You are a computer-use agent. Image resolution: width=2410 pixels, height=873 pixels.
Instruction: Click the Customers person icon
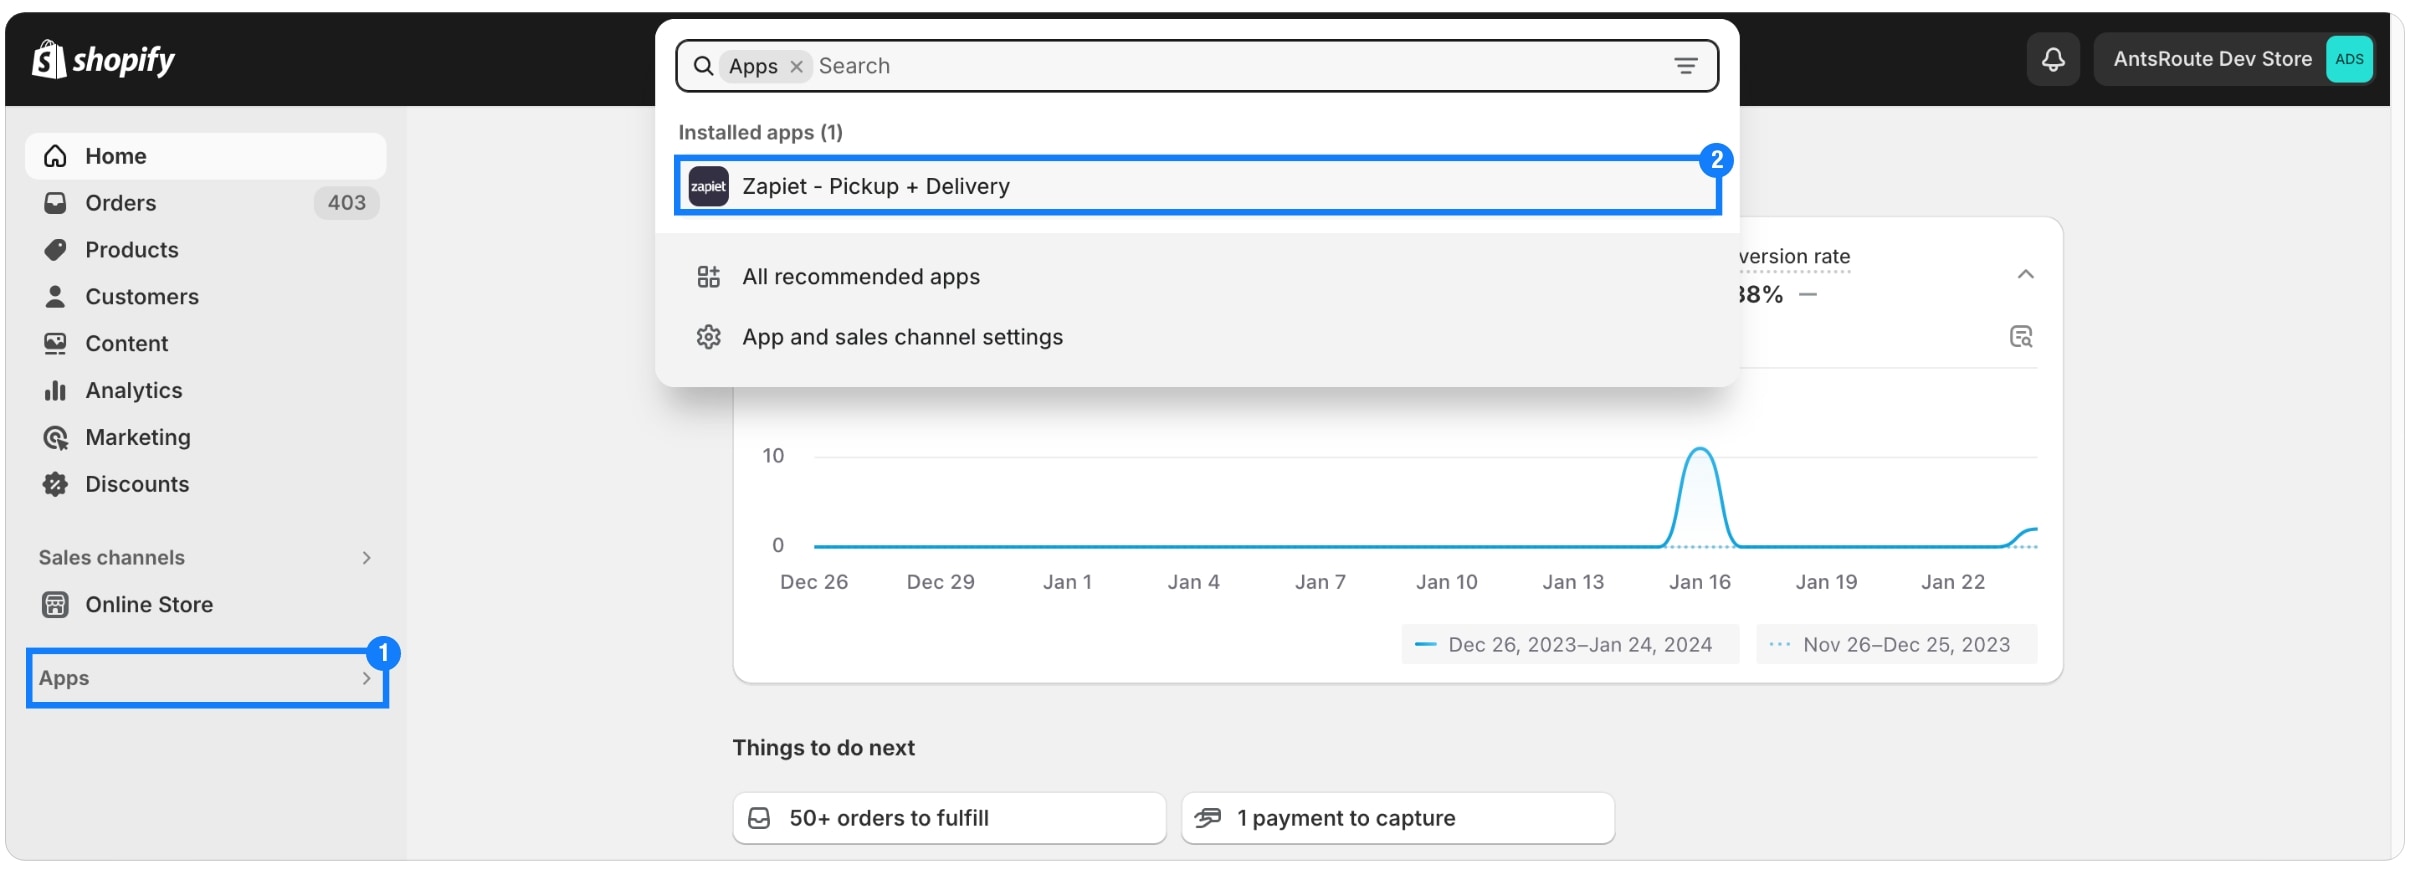coord(55,297)
